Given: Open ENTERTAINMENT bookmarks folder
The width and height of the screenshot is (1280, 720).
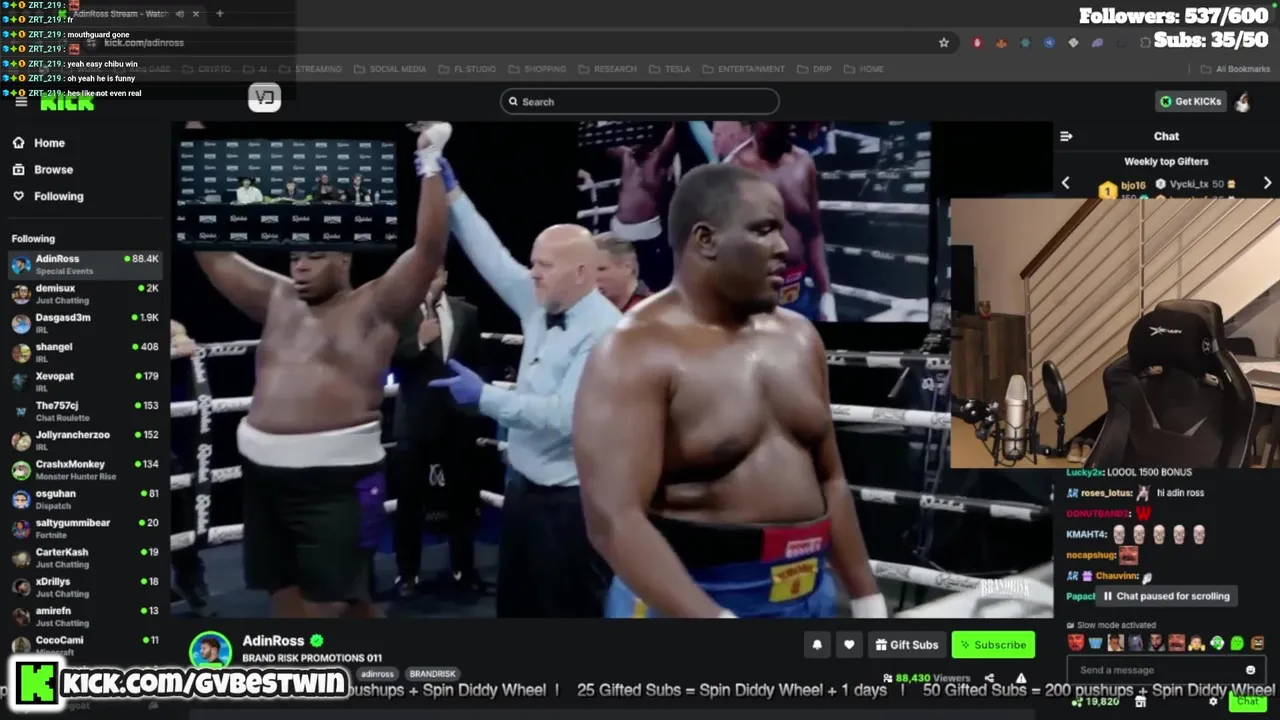Looking at the screenshot, I should pos(743,69).
